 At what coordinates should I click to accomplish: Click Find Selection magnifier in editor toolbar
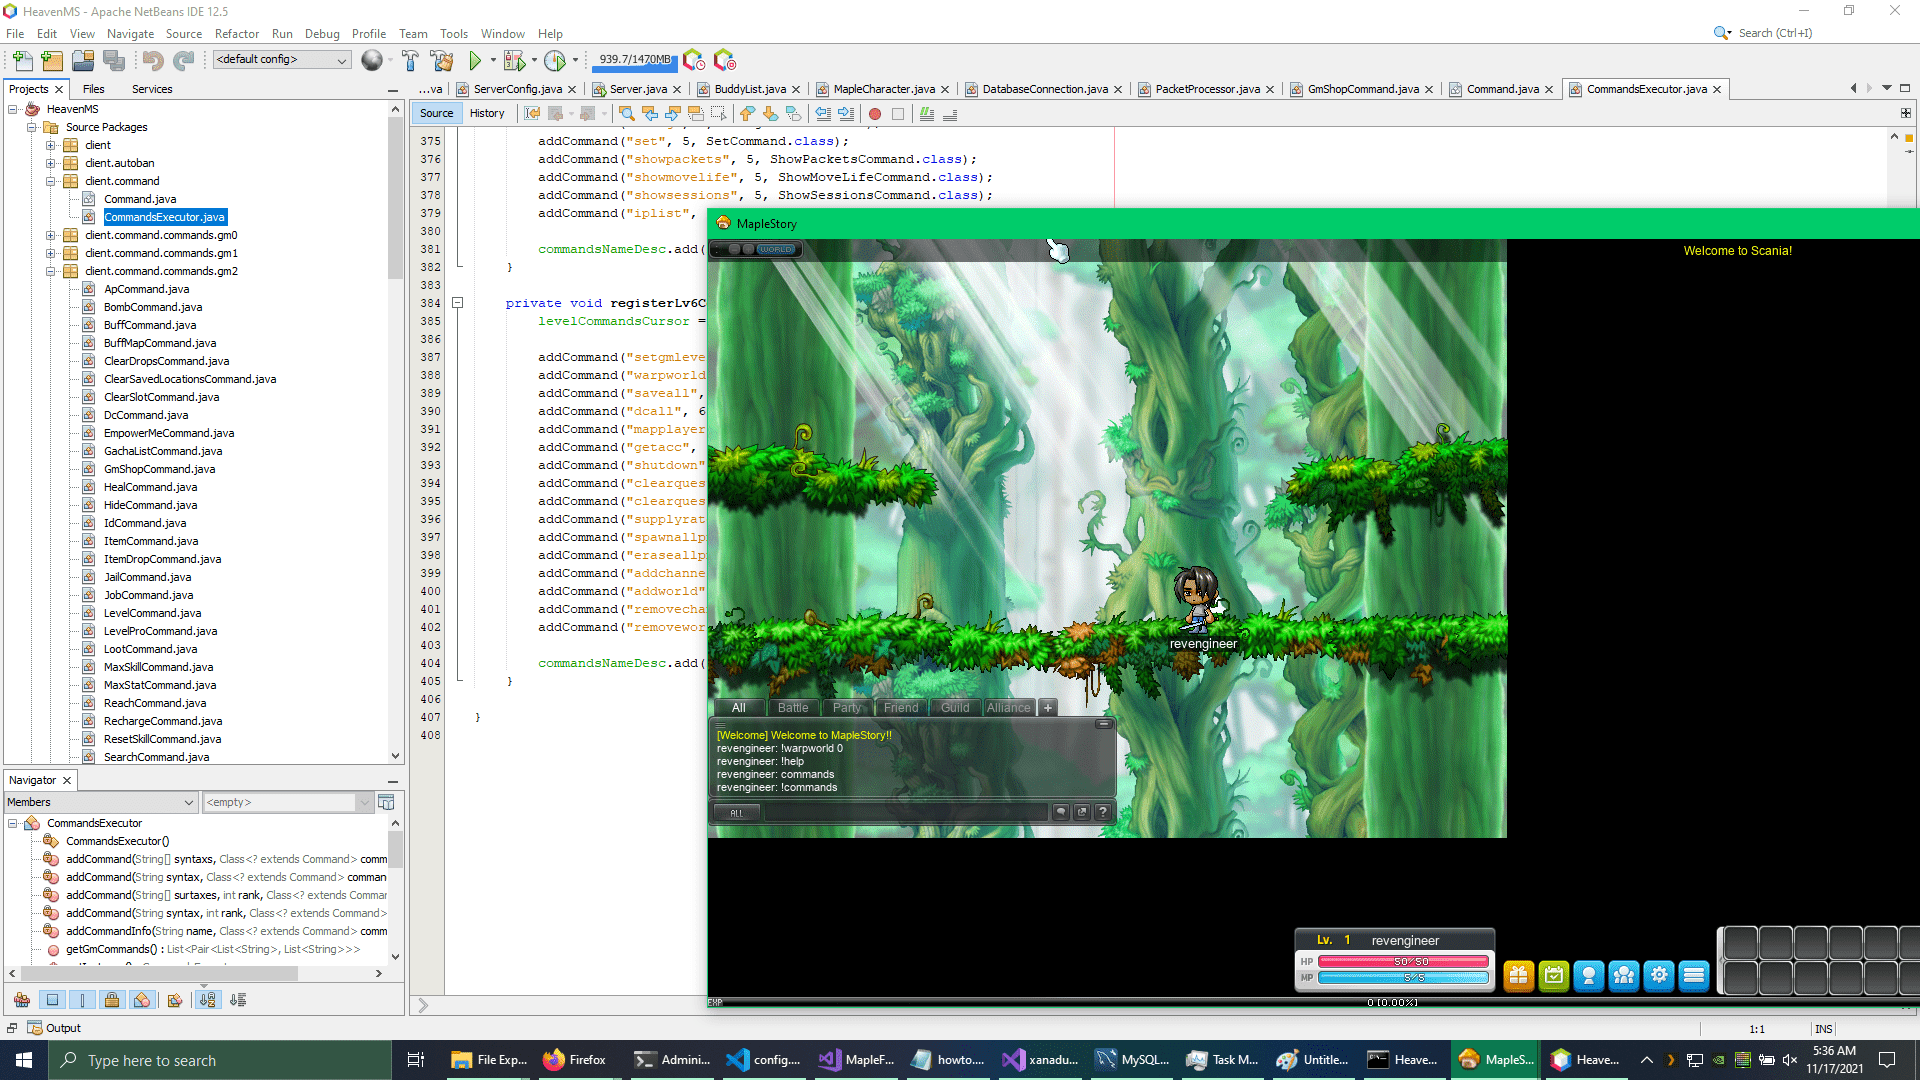point(626,114)
